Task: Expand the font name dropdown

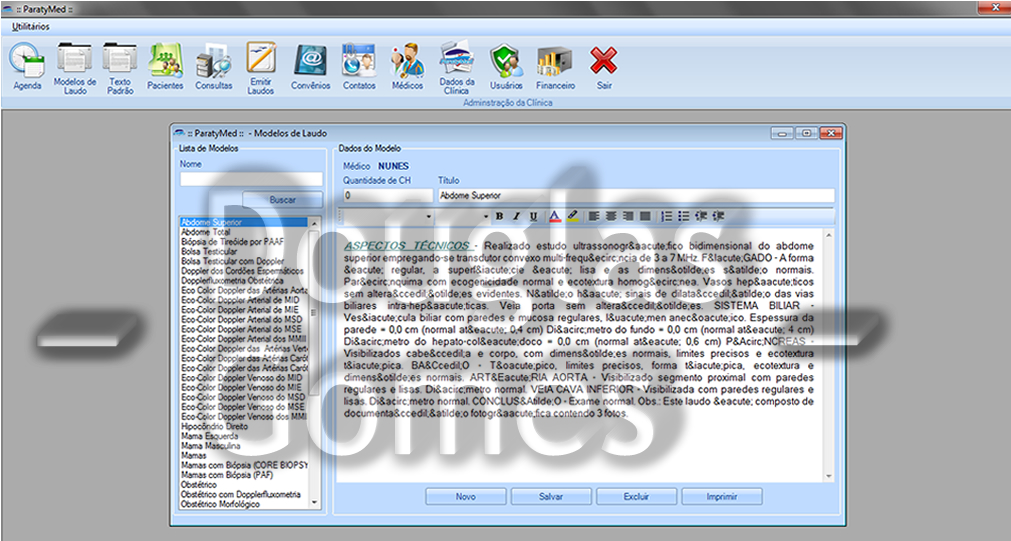Action: click(428, 216)
